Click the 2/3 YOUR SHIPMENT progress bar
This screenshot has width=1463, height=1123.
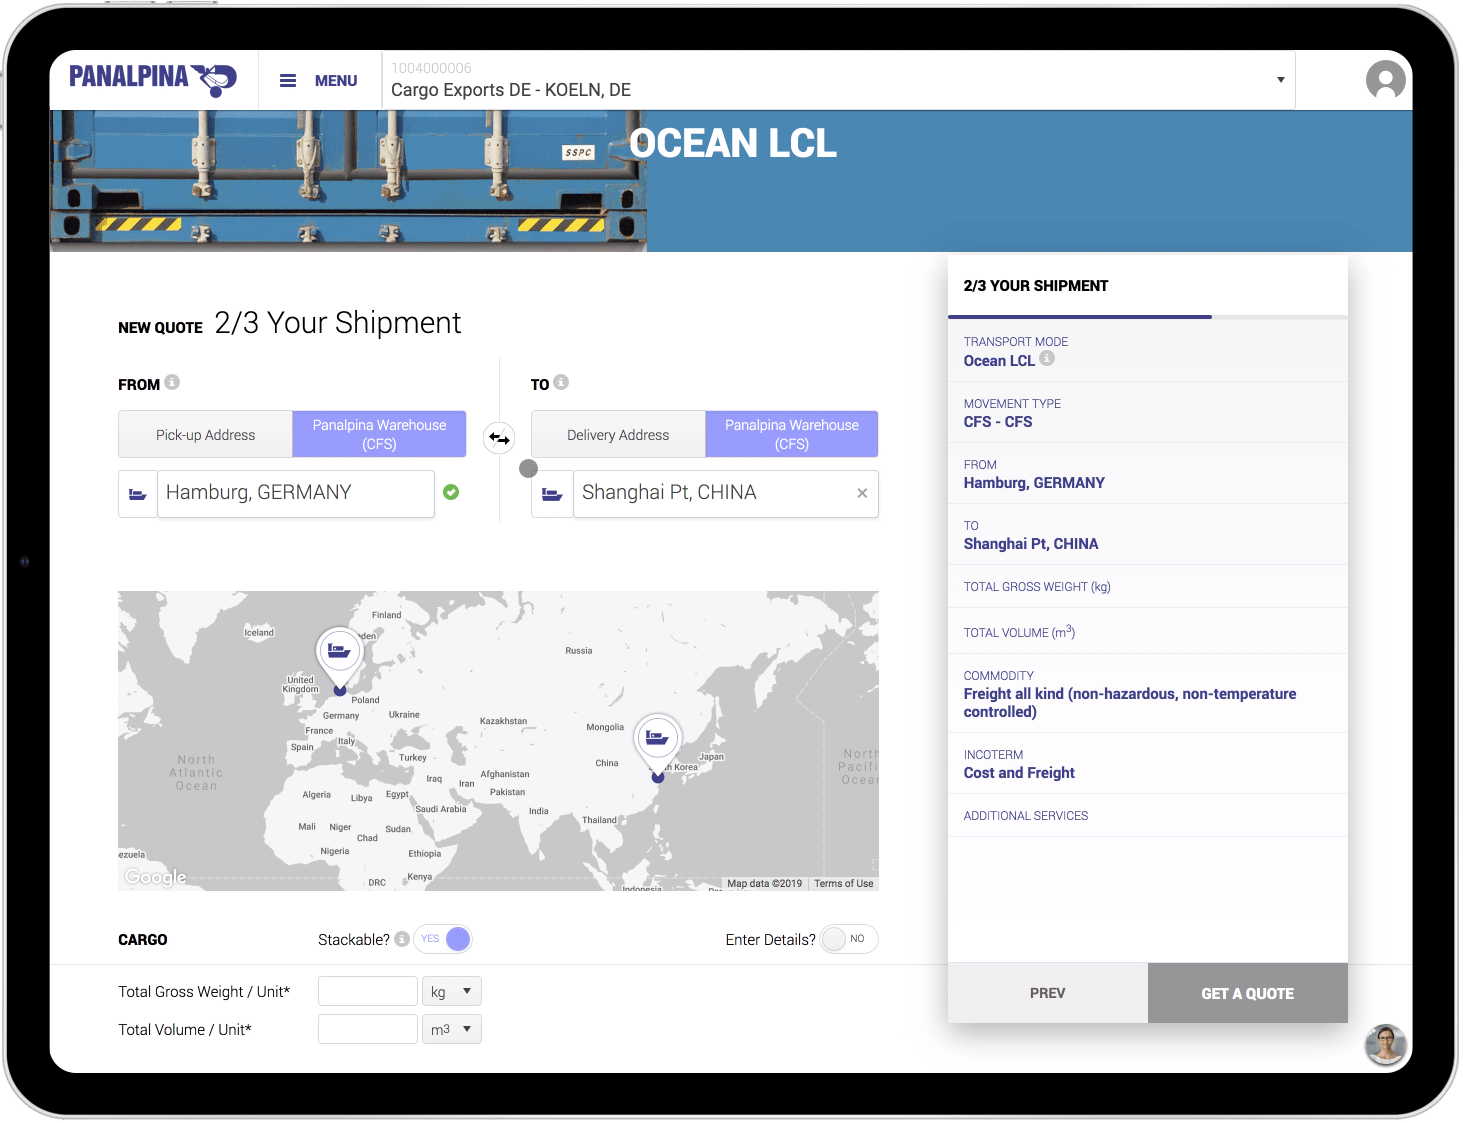[1148, 317]
